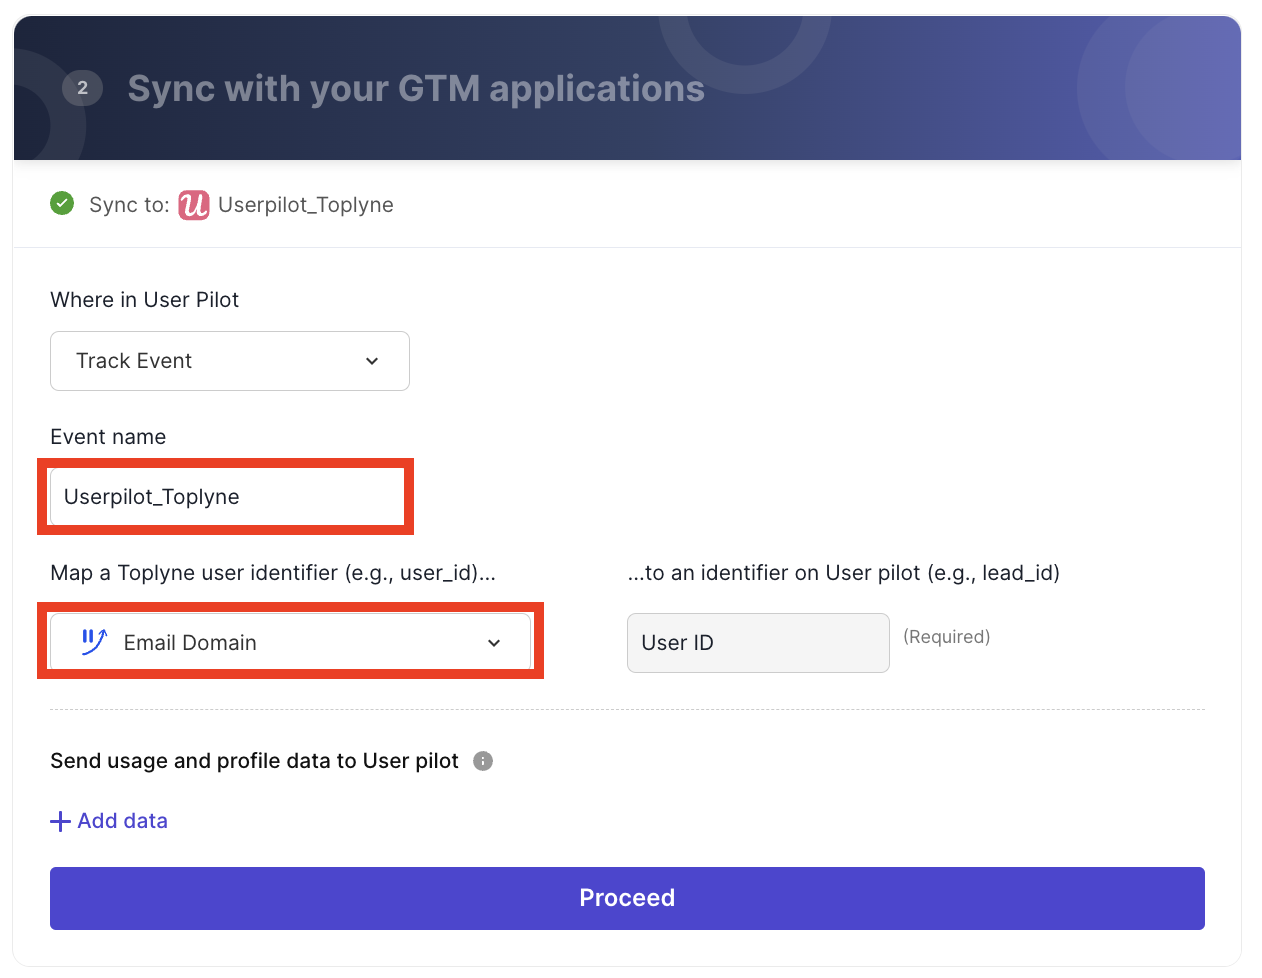Click the step 2 number badge

point(82,88)
